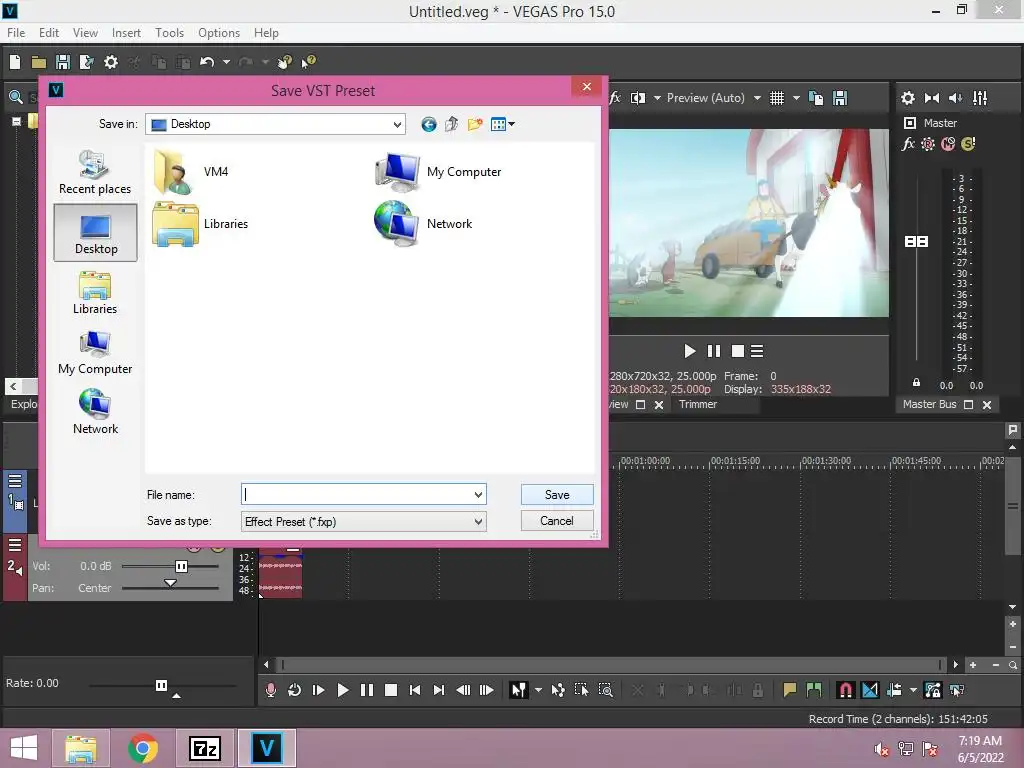Click Save button in Save VST Preset
This screenshot has width=1024, height=768.
557,495
